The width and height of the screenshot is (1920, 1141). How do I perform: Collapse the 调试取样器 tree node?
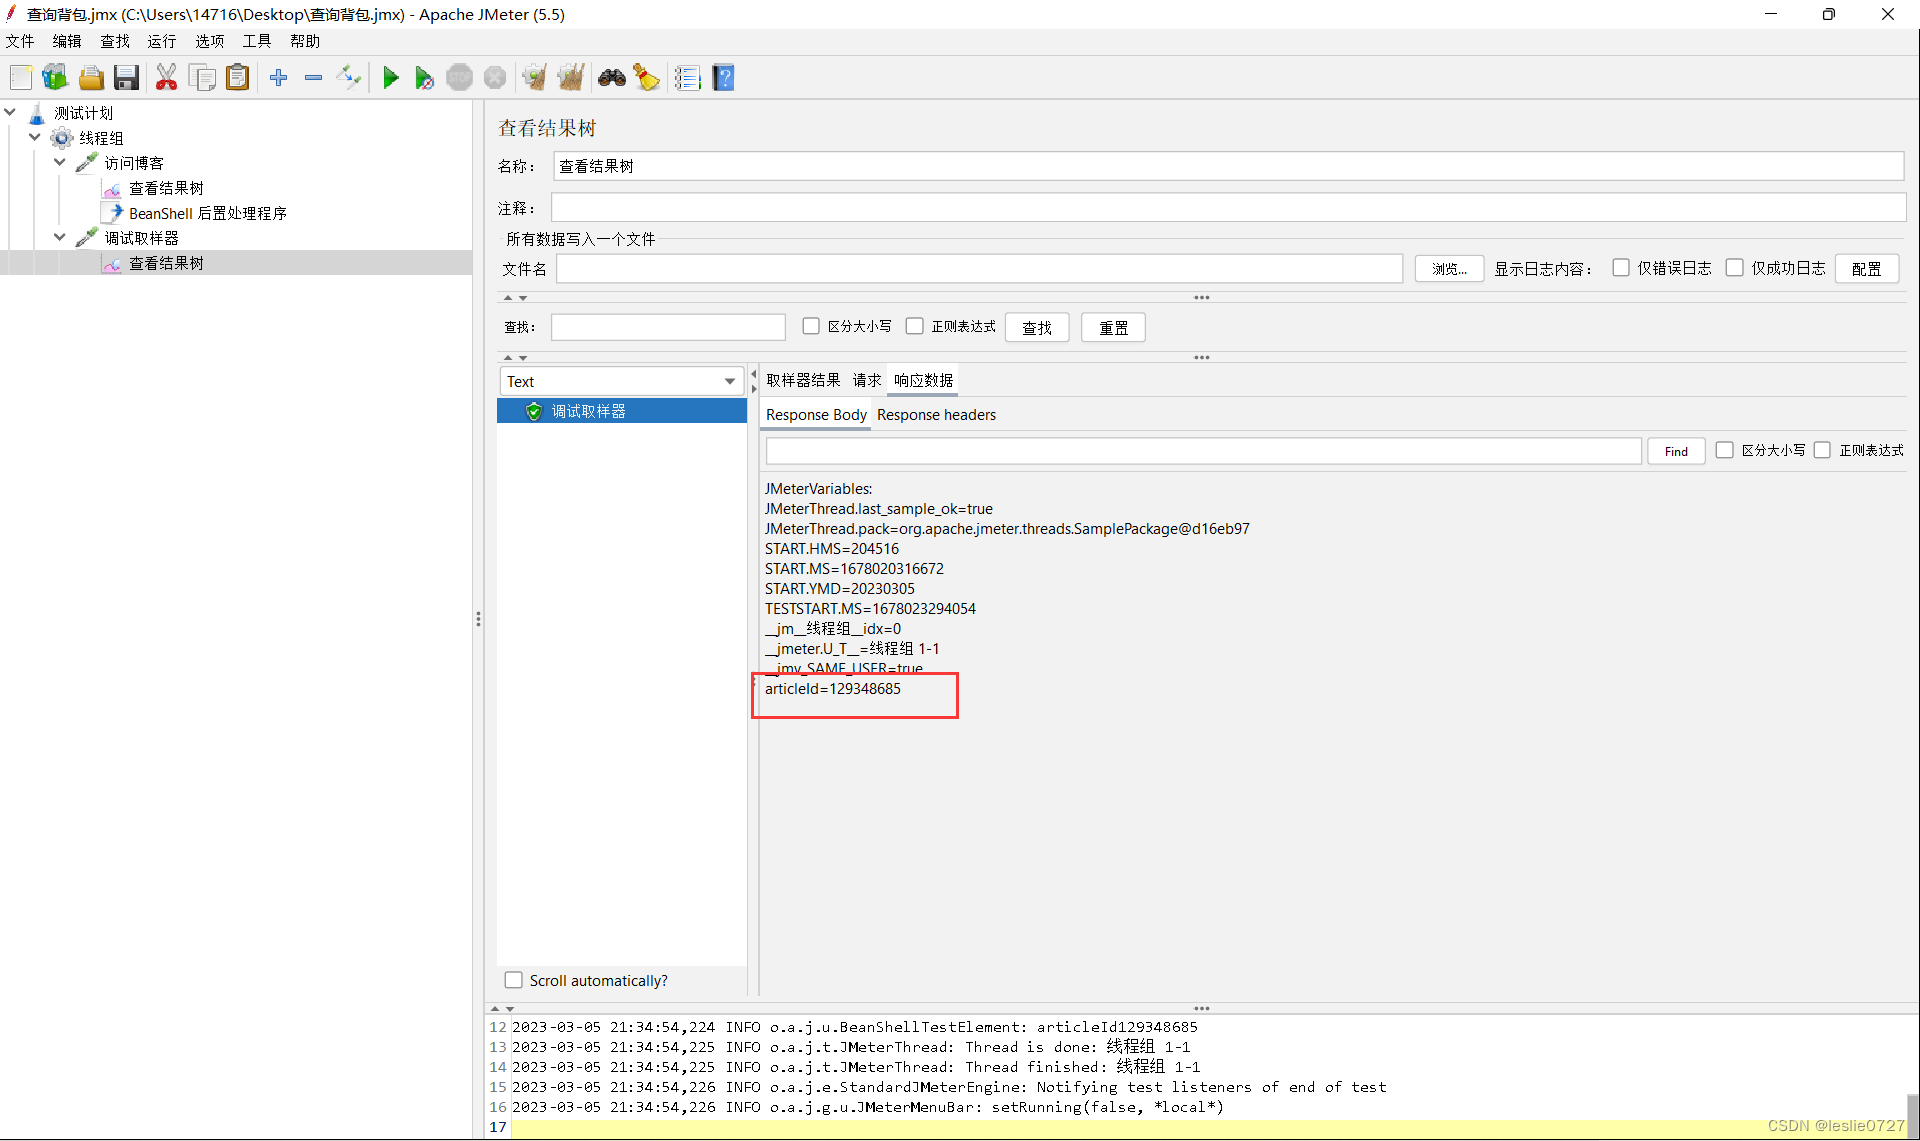(x=60, y=238)
